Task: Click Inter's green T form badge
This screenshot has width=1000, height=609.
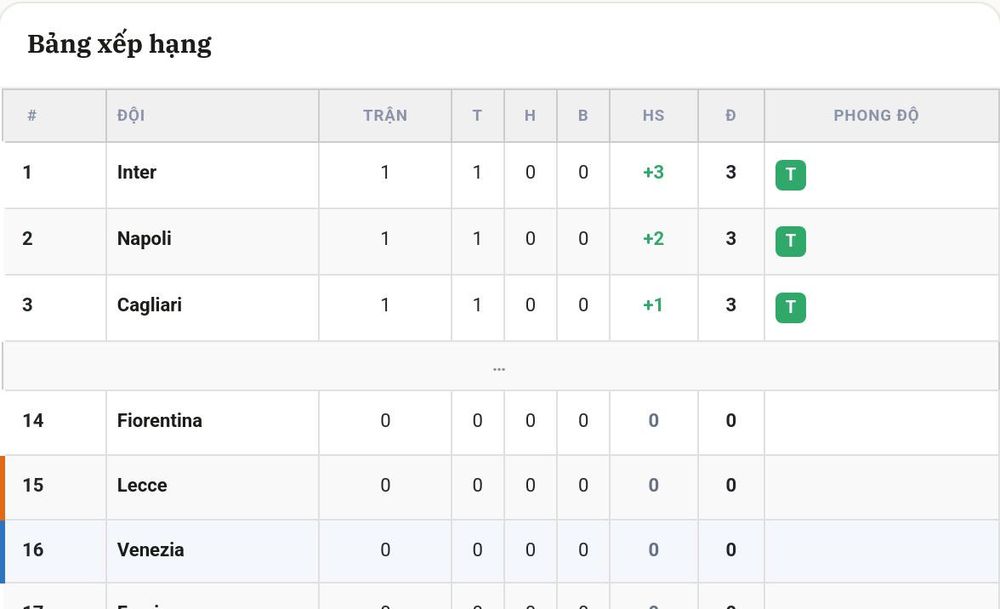Action: (790, 175)
